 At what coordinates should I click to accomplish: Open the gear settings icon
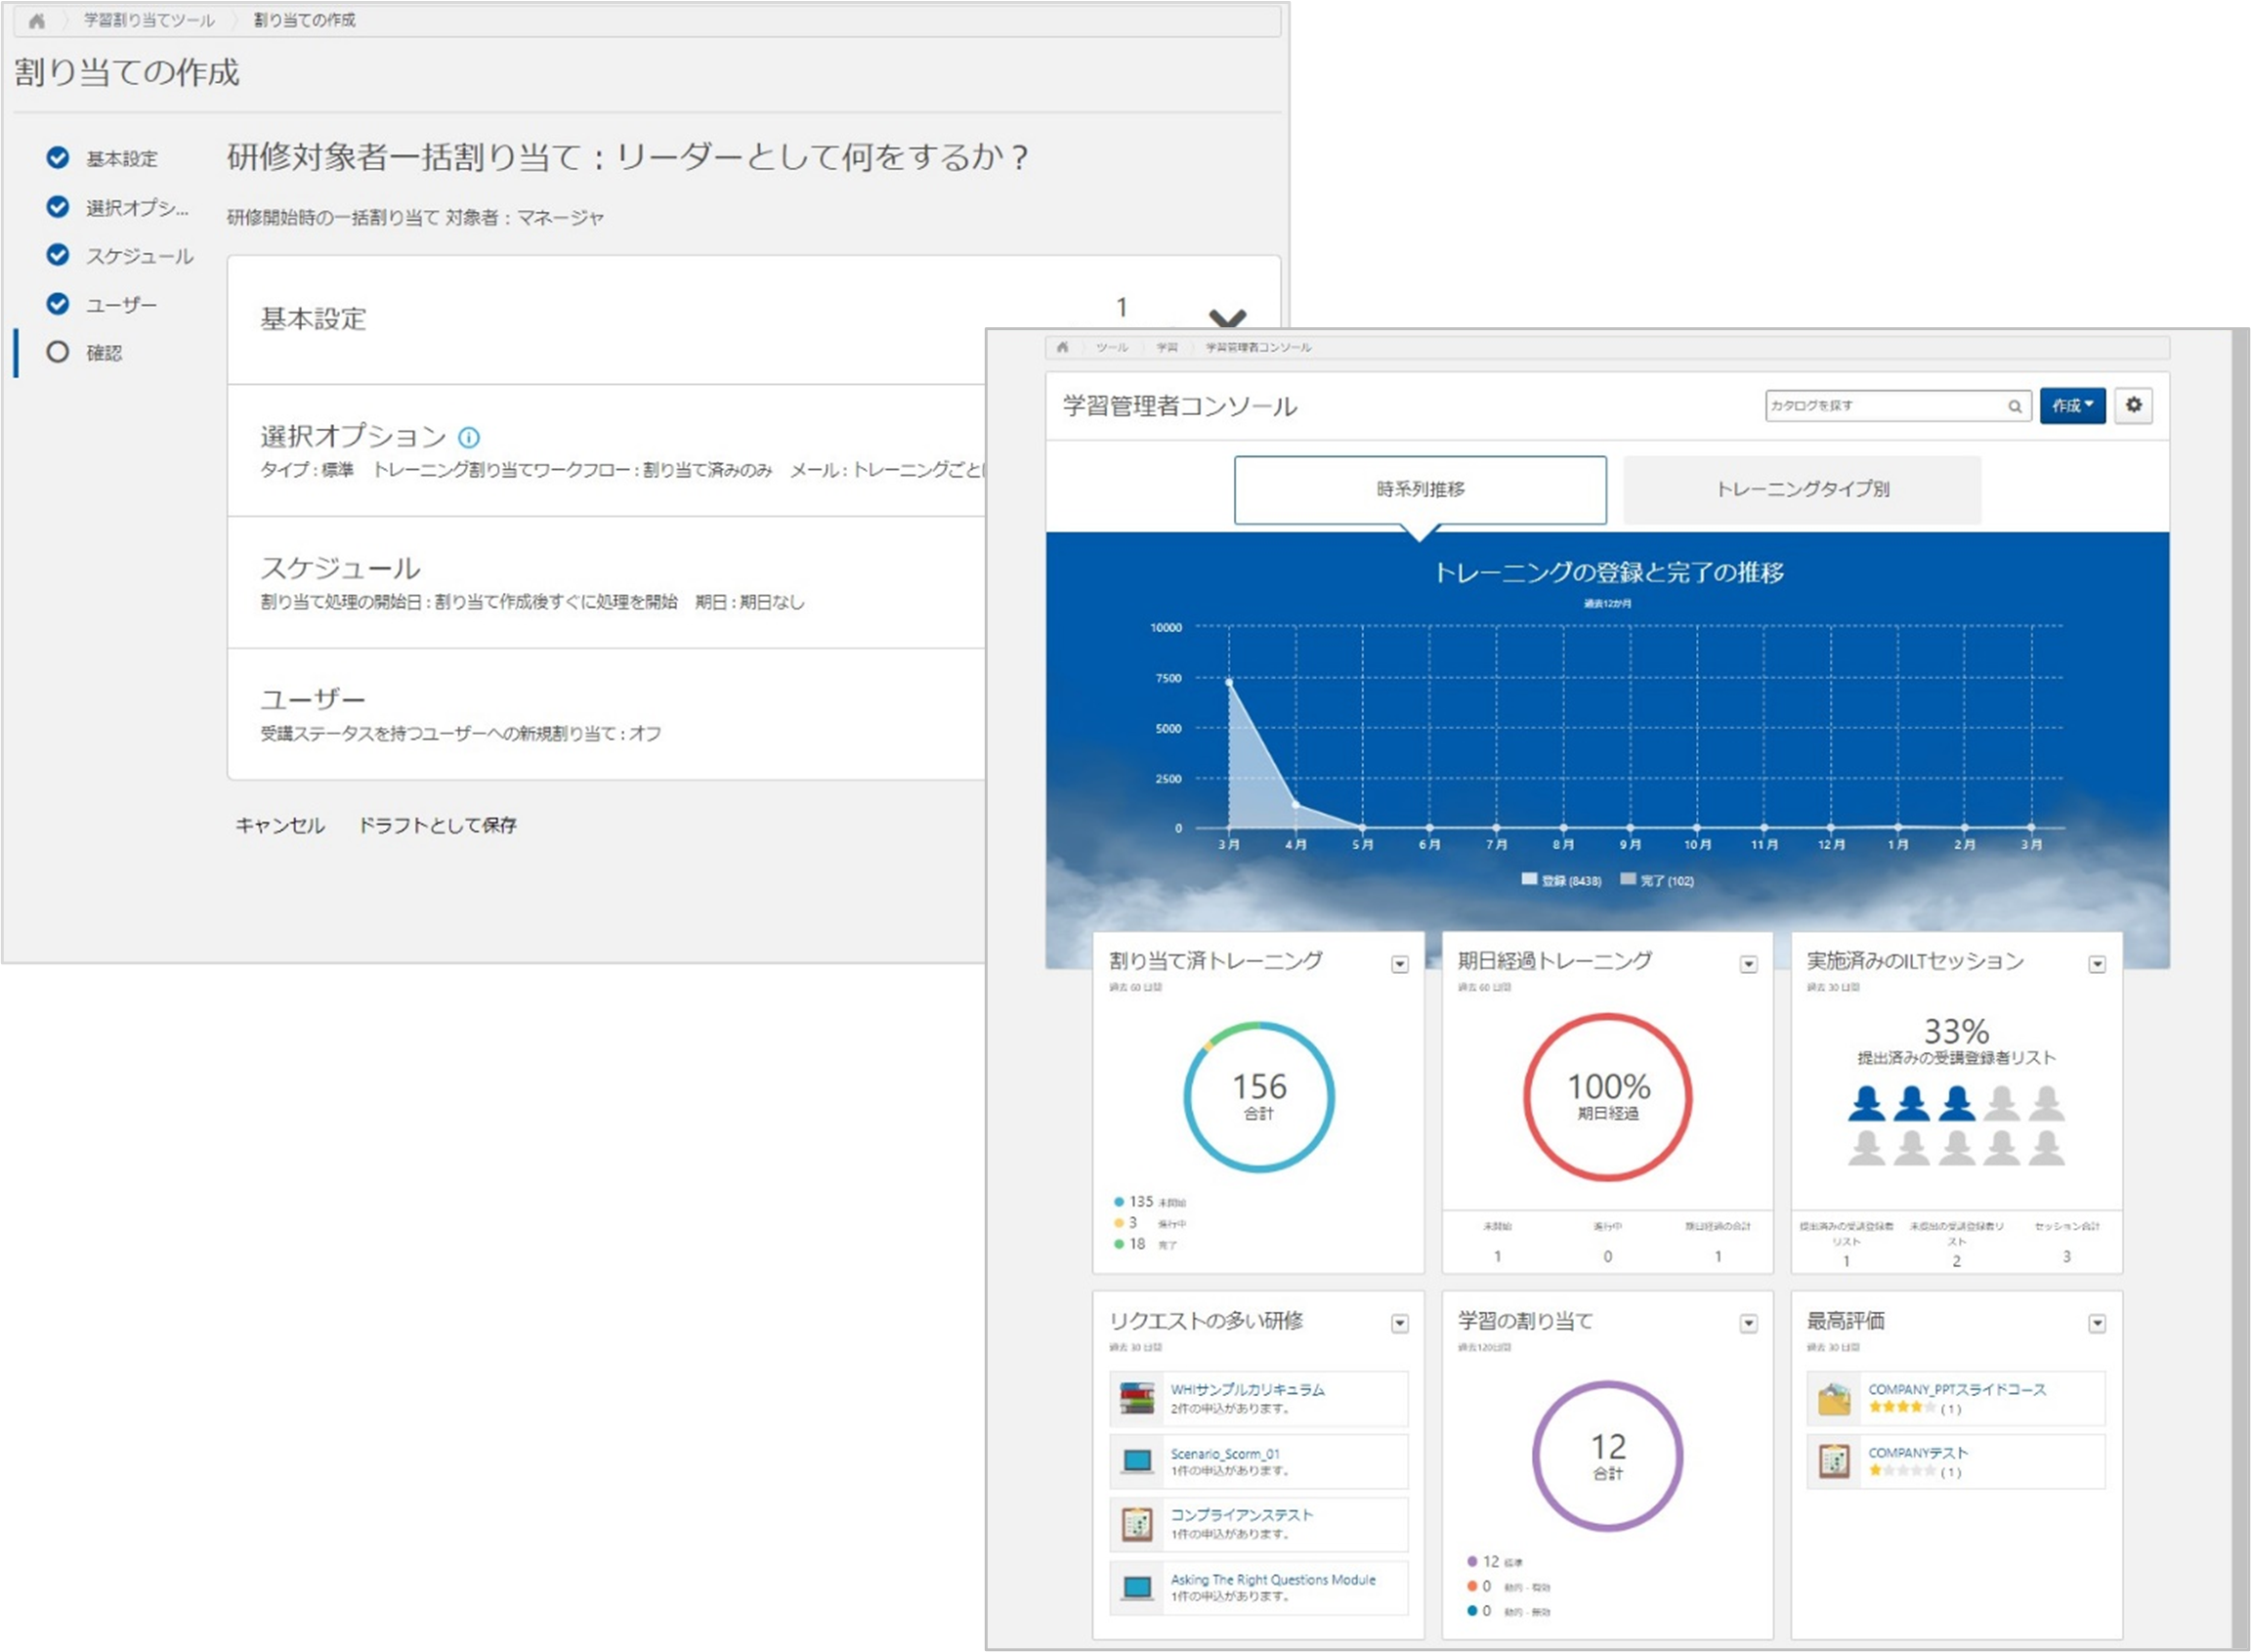coord(2133,405)
